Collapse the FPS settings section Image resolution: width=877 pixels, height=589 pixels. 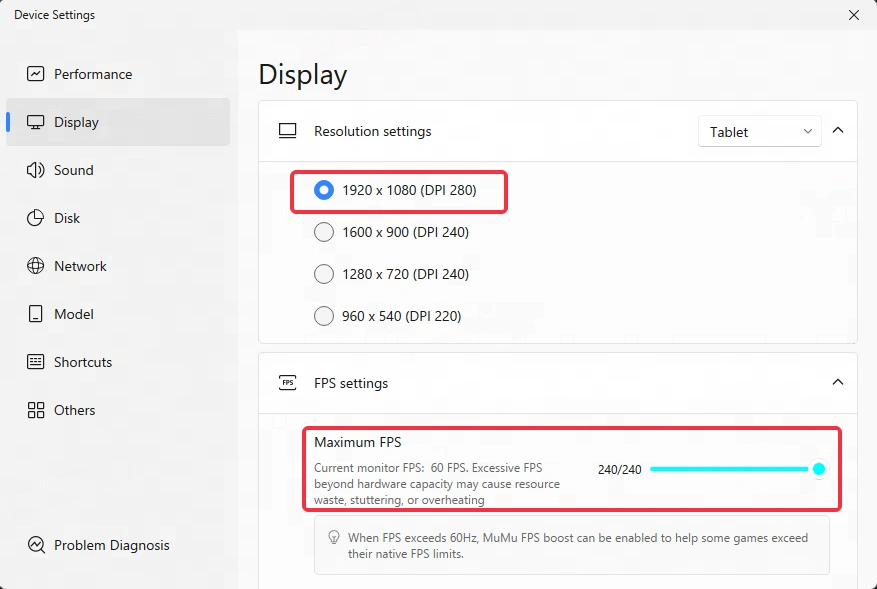(x=838, y=382)
